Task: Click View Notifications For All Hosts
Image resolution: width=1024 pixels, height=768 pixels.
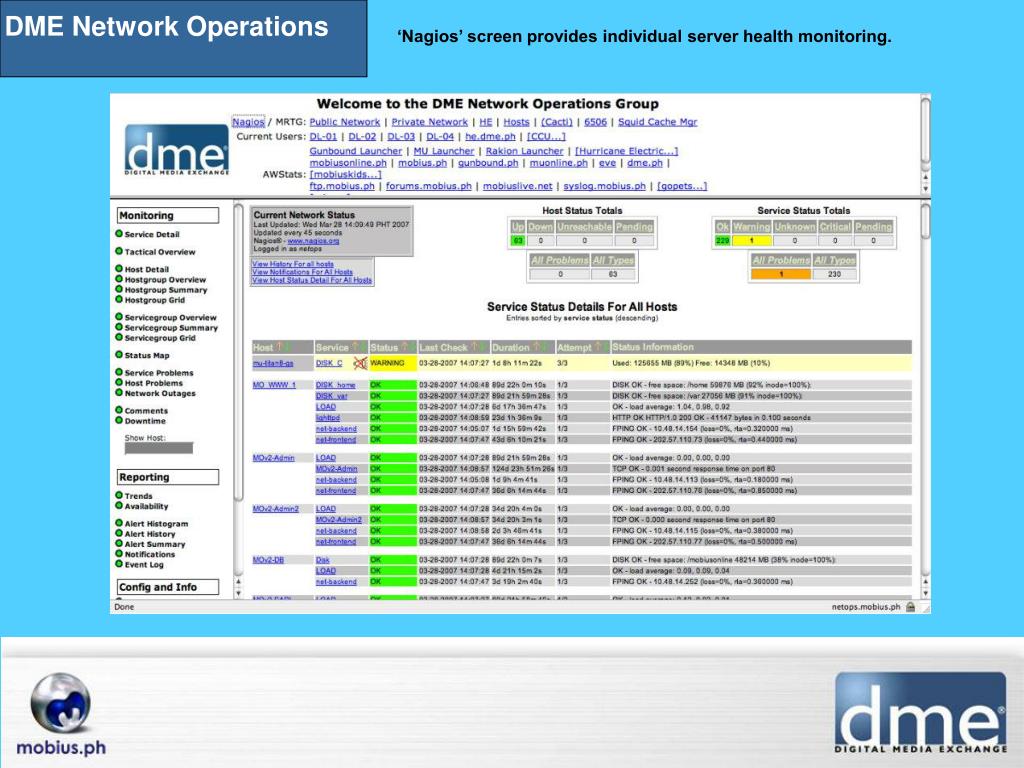Action: (x=302, y=272)
